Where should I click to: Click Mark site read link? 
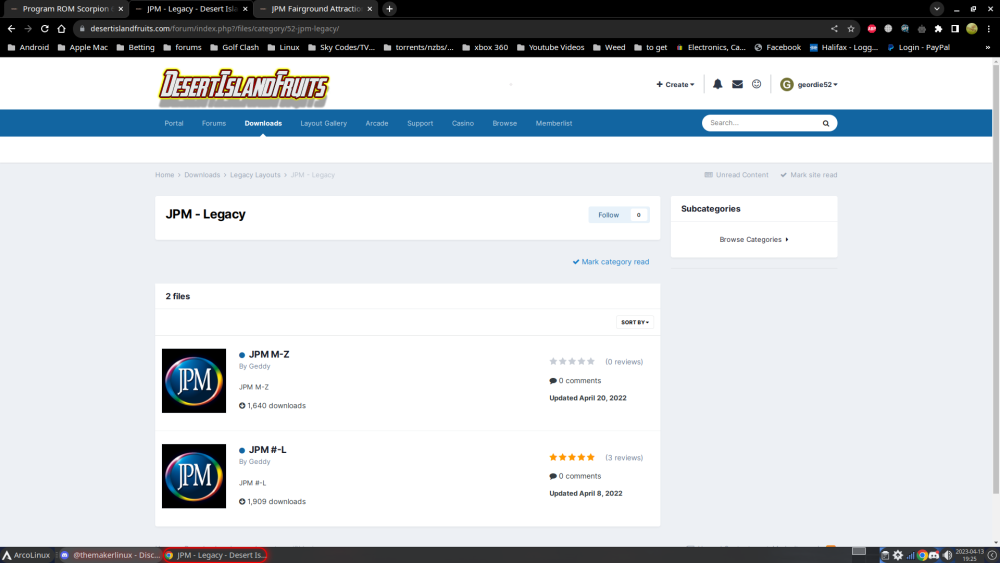click(x=809, y=175)
